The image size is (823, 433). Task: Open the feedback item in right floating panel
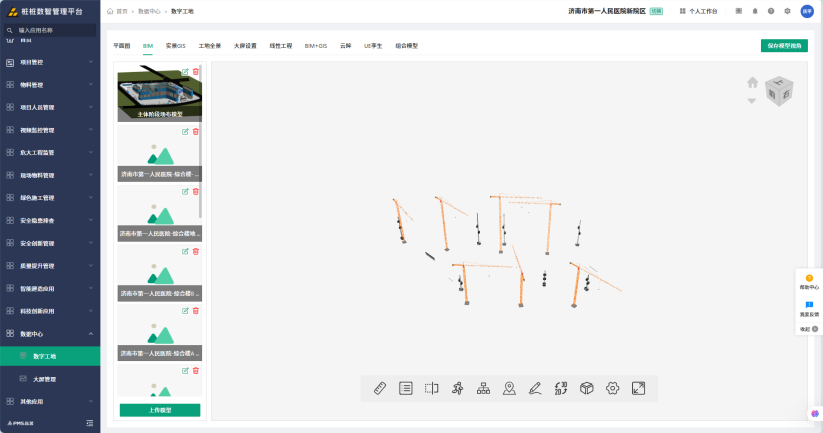coord(809,309)
